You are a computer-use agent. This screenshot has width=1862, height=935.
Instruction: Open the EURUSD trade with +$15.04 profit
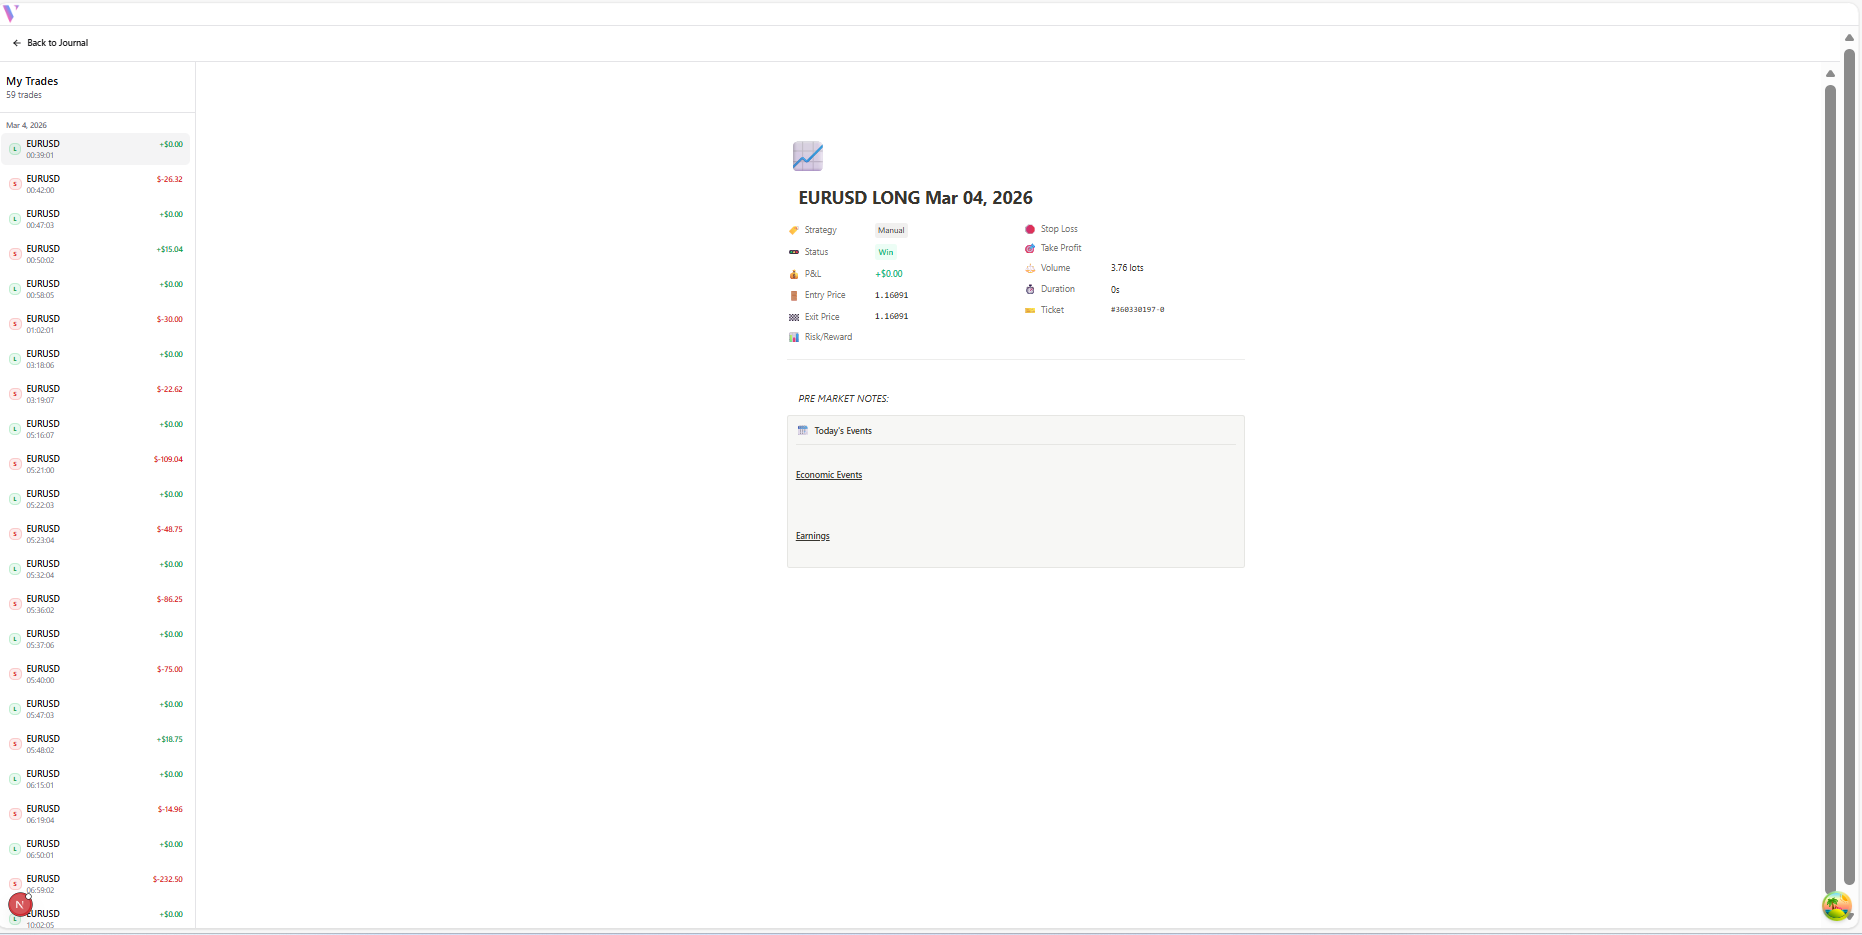point(95,254)
